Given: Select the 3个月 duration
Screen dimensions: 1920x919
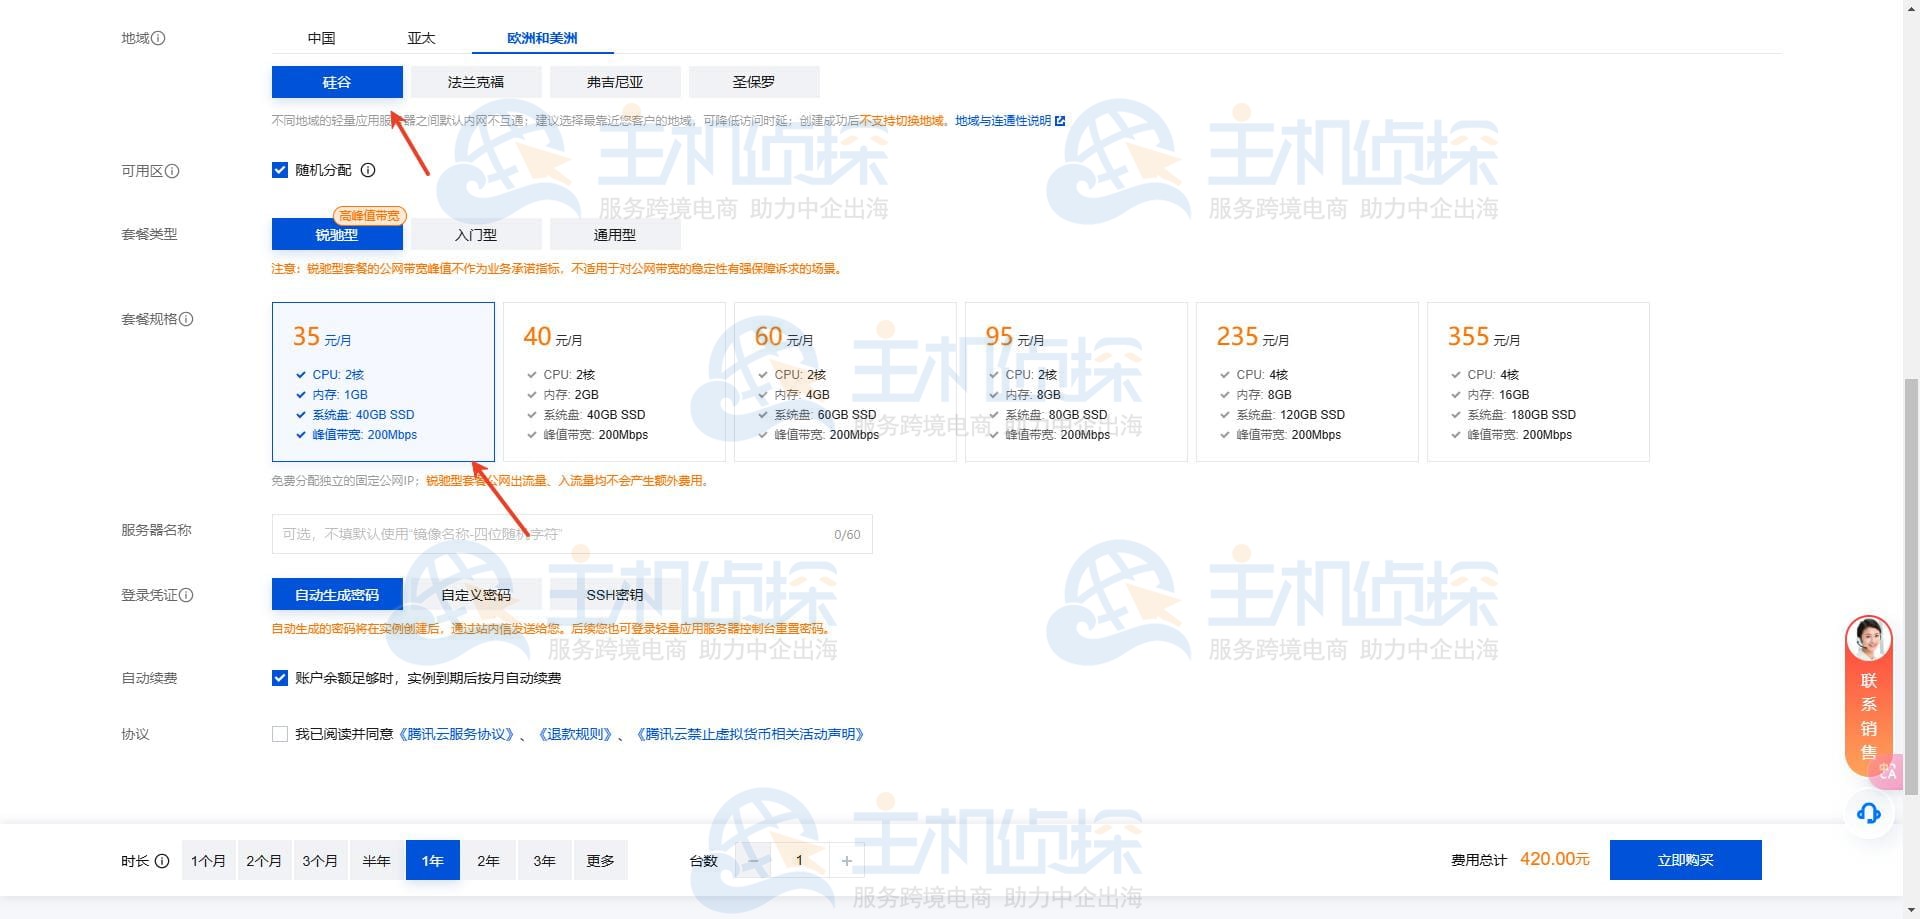Looking at the screenshot, I should click(x=320, y=861).
